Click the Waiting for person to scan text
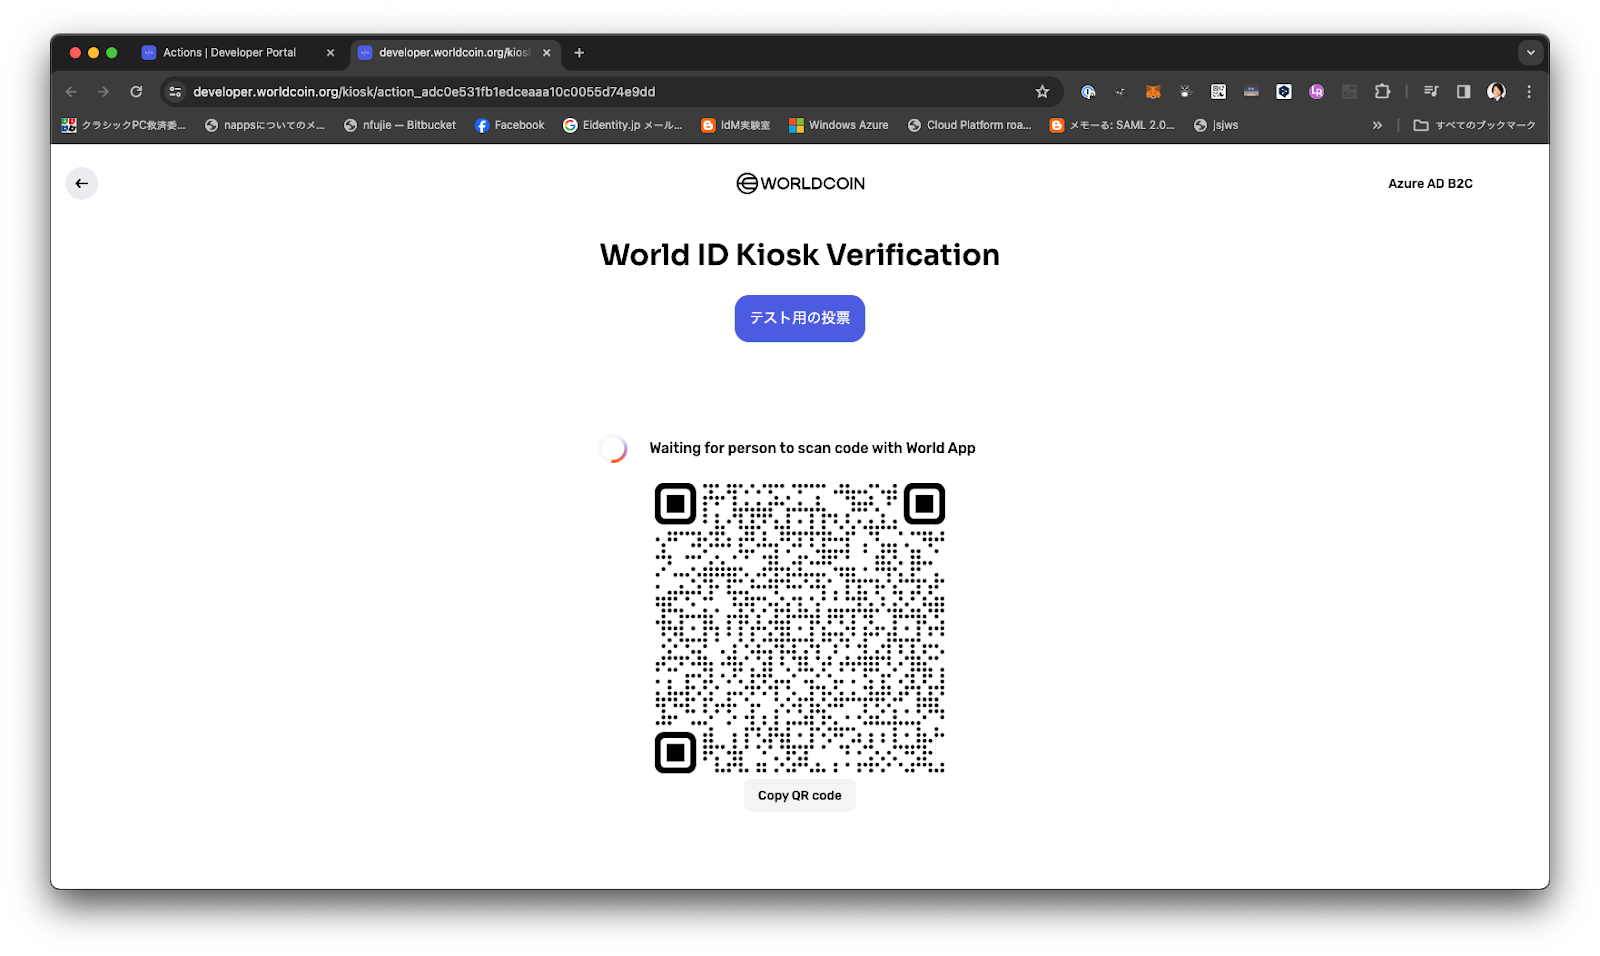Image resolution: width=1600 pixels, height=956 pixels. pyautogui.click(x=812, y=449)
